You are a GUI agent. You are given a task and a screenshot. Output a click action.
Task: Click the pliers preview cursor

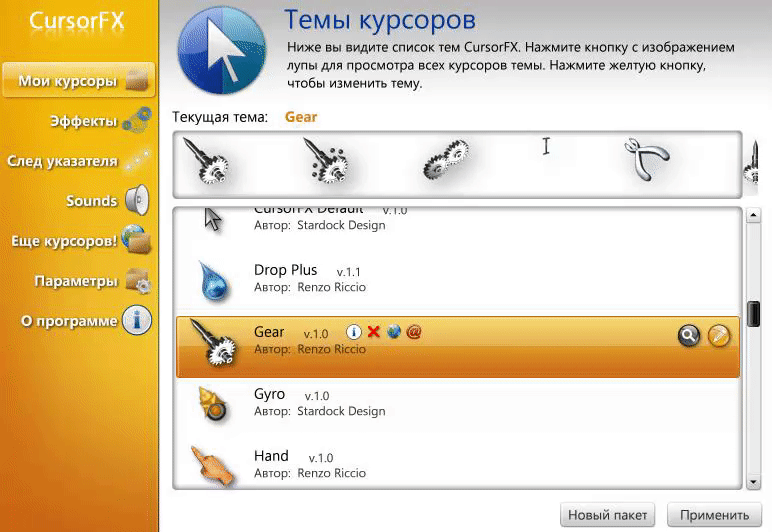[x=646, y=159]
